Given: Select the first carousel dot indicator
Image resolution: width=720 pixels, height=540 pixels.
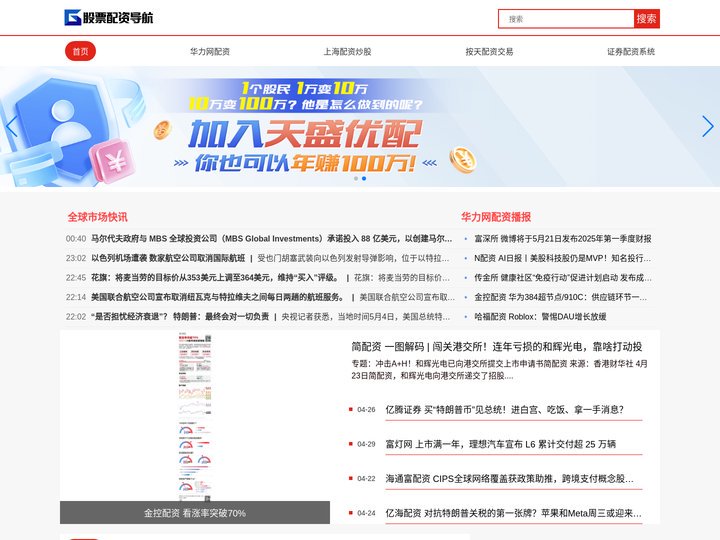Looking at the screenshot, I should [x=356, y=178].
